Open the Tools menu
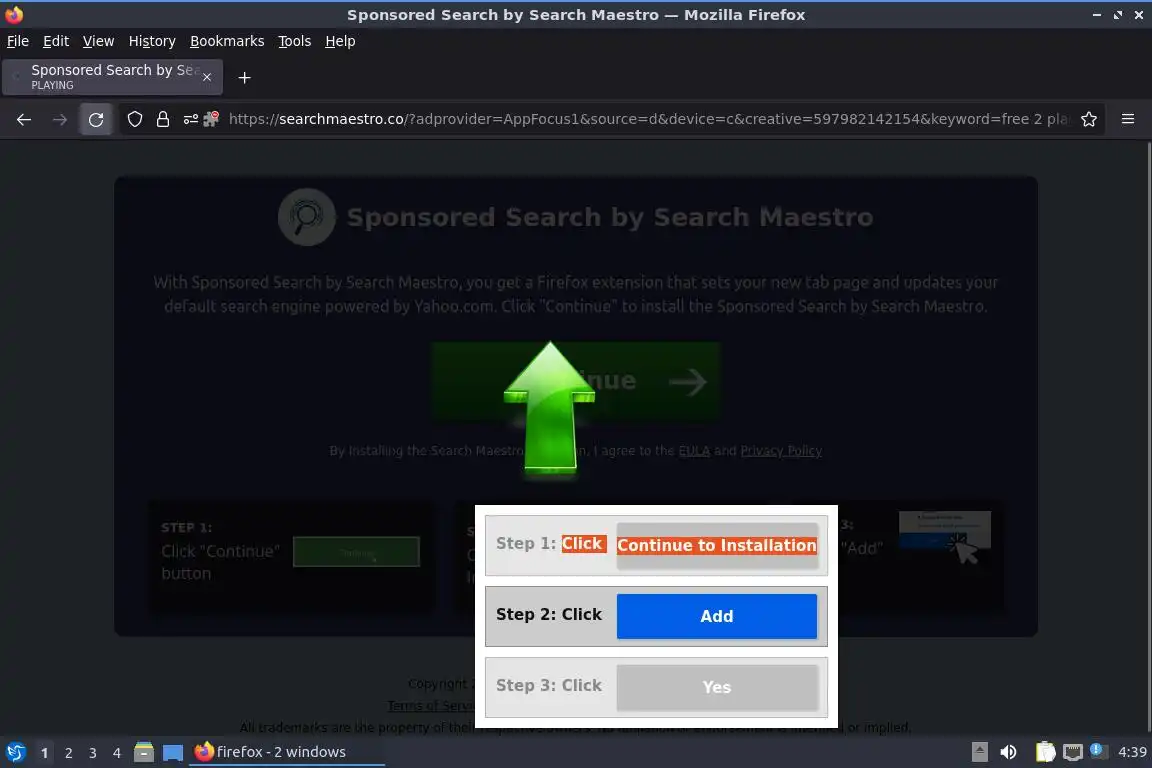1152x768 pixels. point(295,41)
